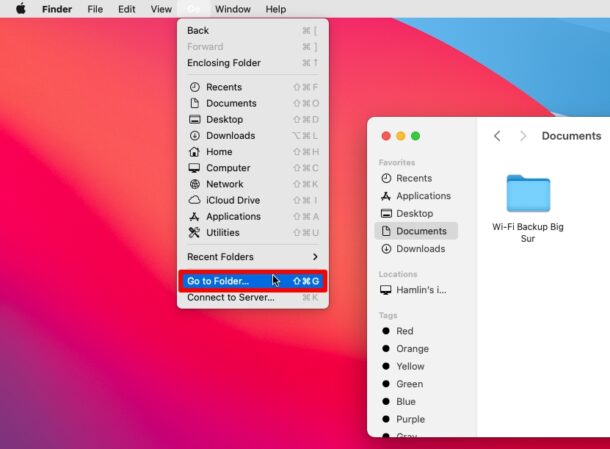Image resolution: width=610 pixels, height=449 pixels.
Task: Click the Tags sidebar heading
Action: [388, 315]
